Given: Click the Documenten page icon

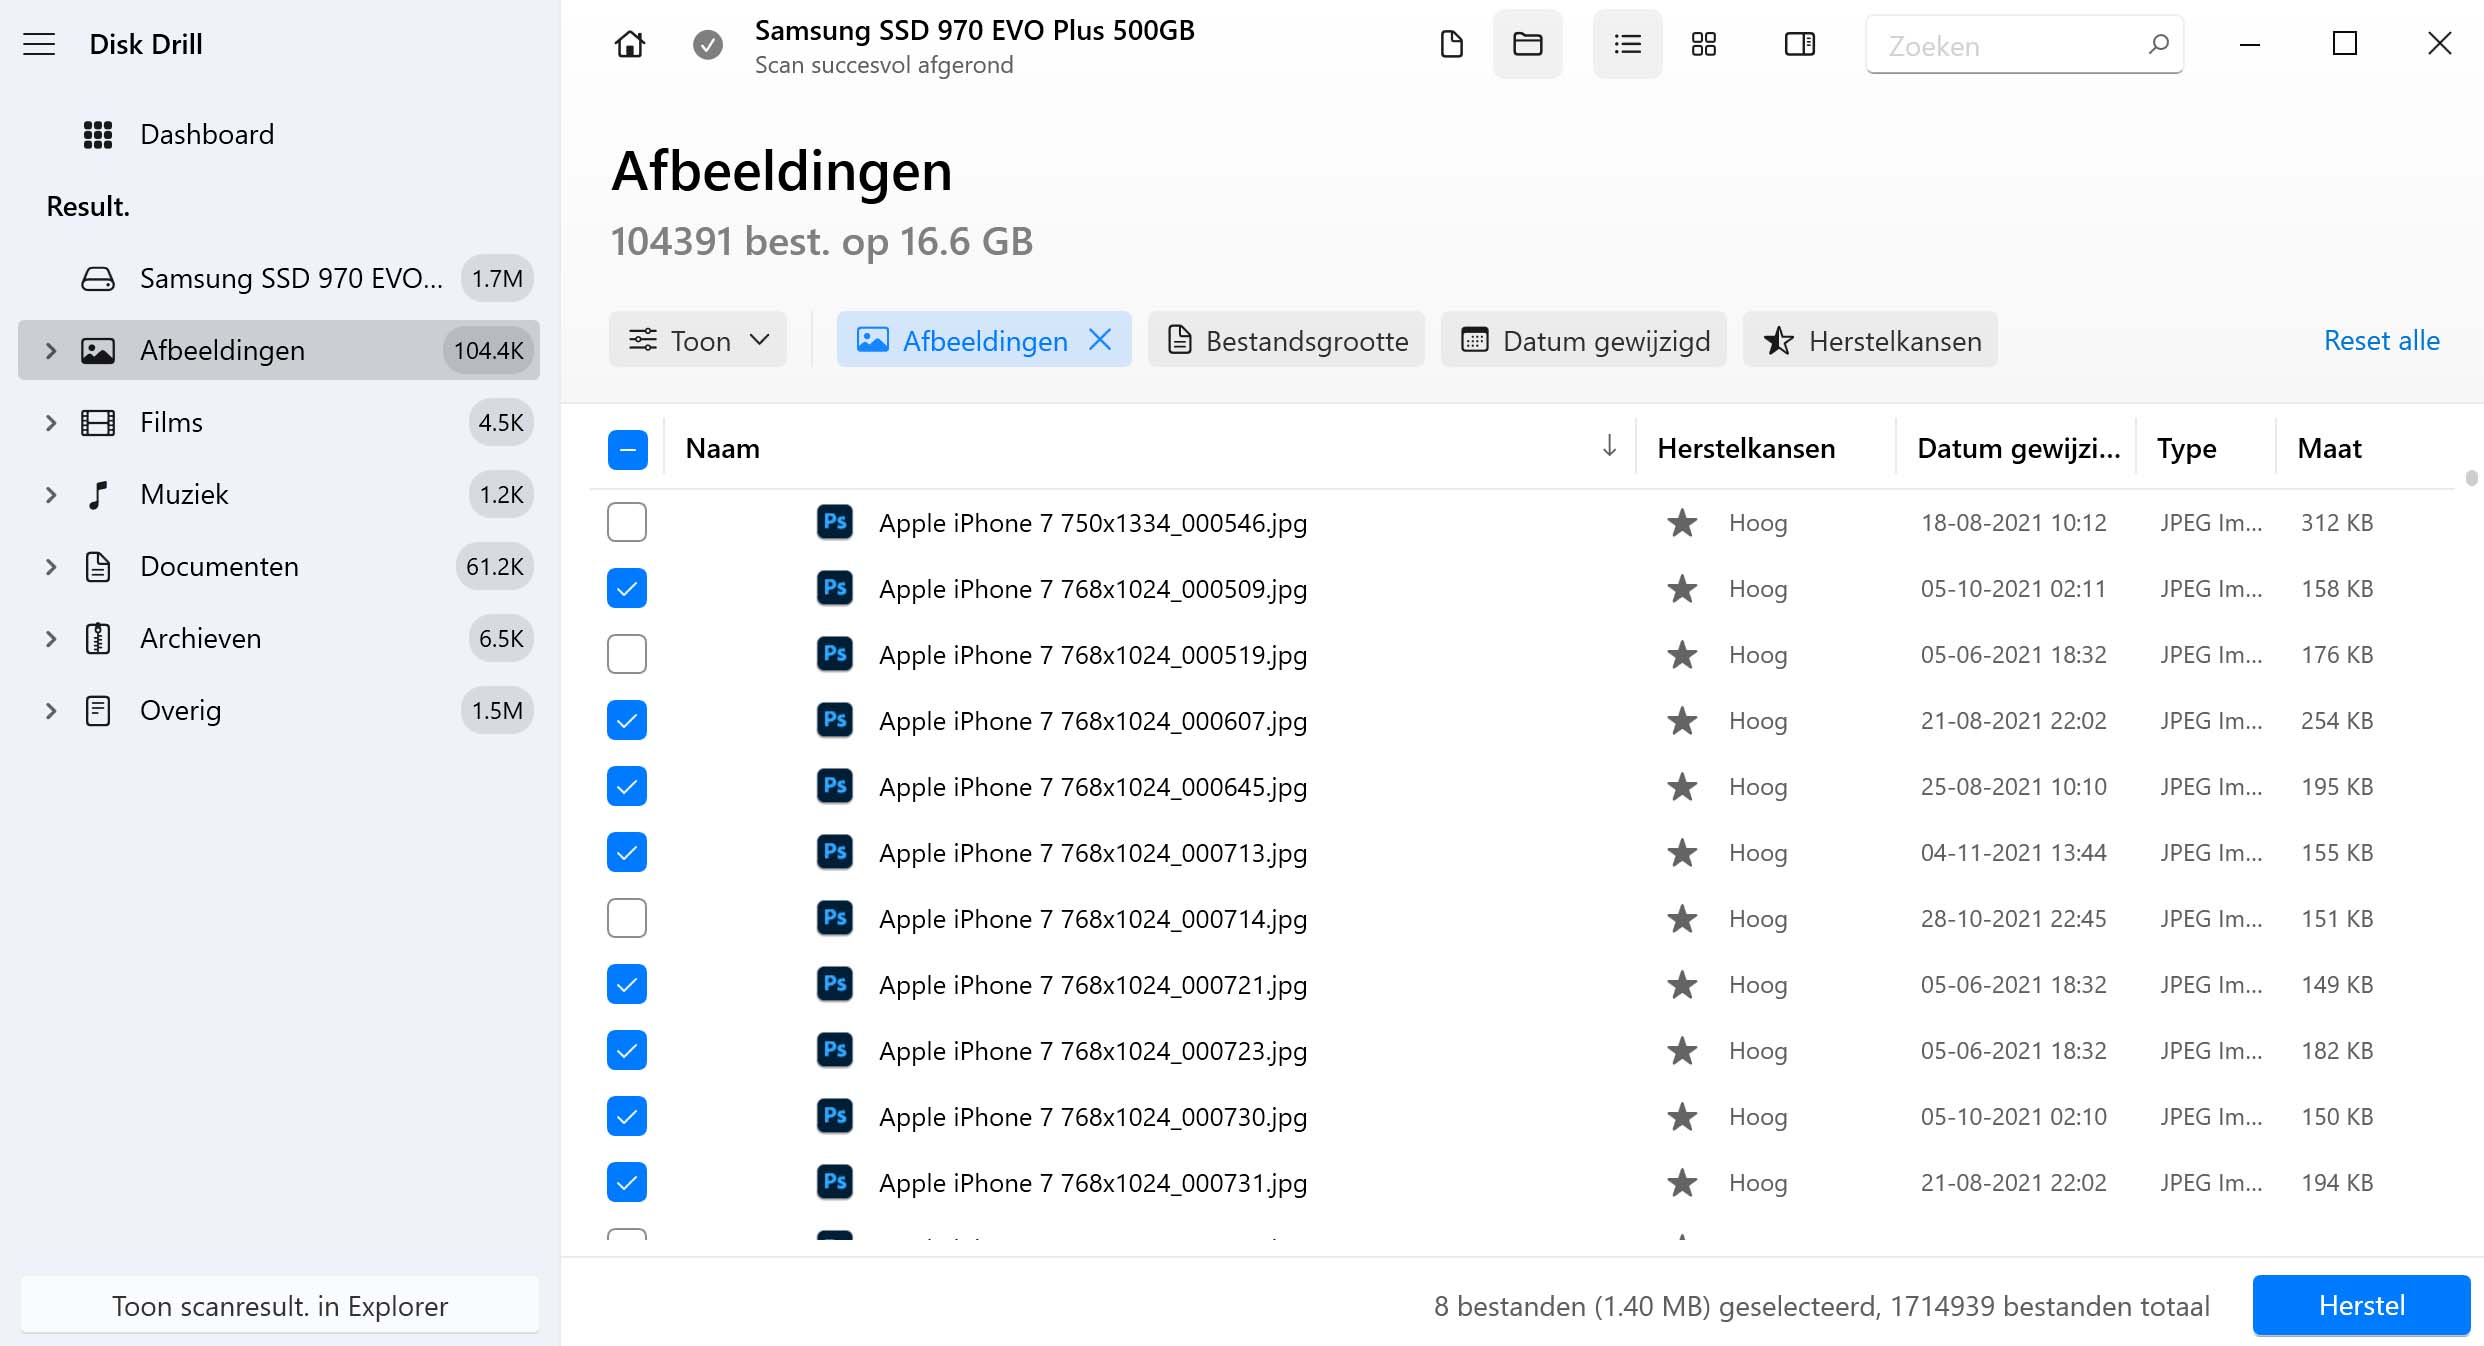Looking at the screenshot, I should [x=98, y=566].
